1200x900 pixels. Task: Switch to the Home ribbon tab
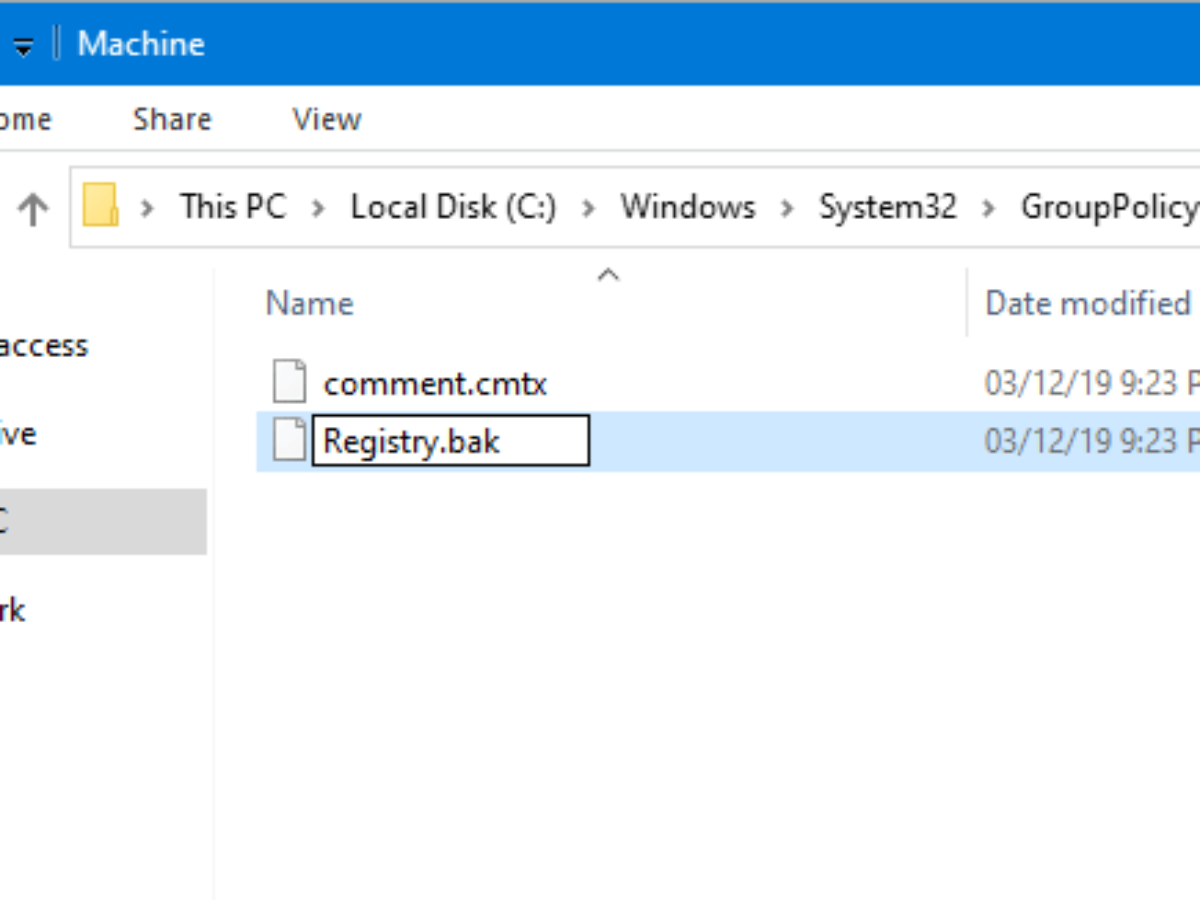tap(25, 120)
